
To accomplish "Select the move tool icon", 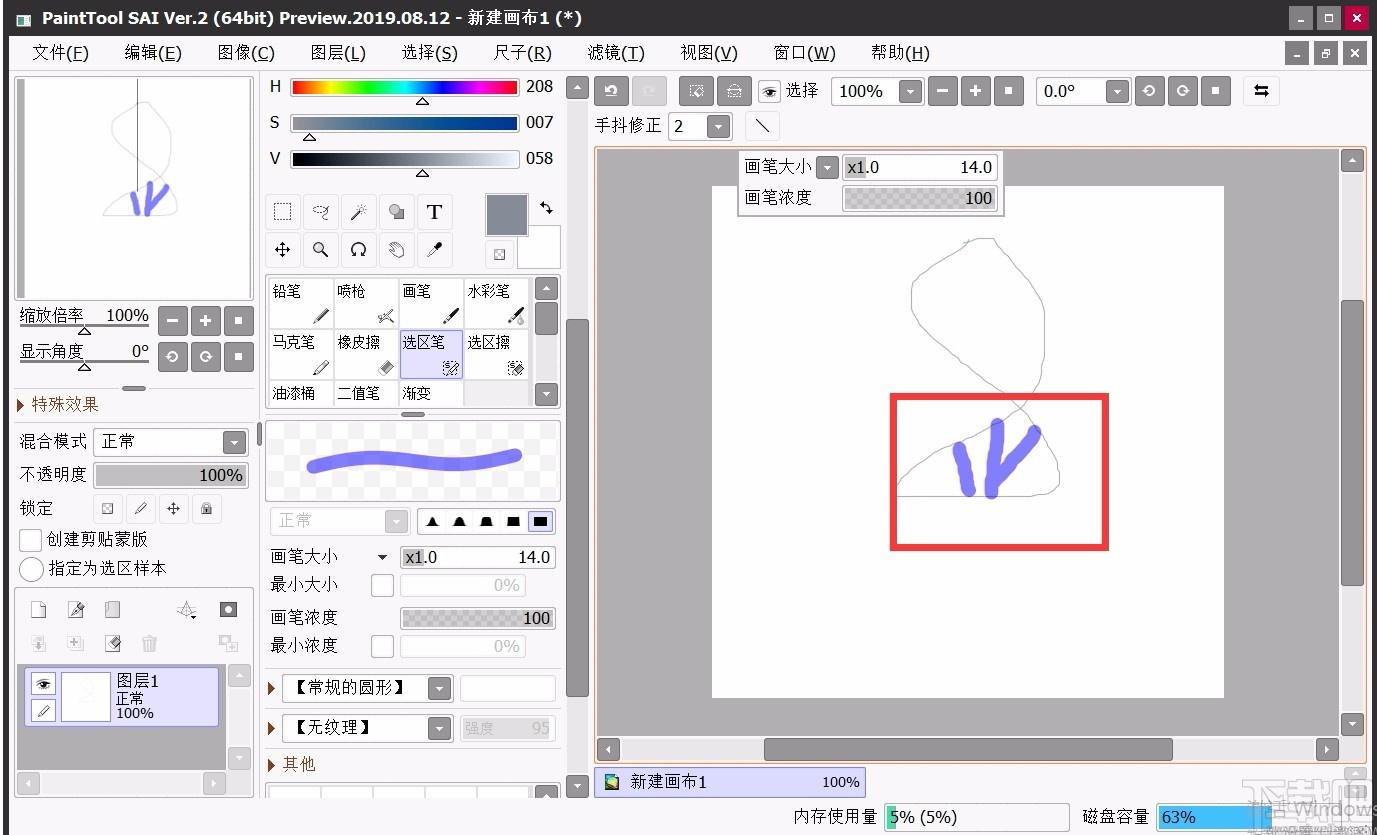I will coord(283,250).
